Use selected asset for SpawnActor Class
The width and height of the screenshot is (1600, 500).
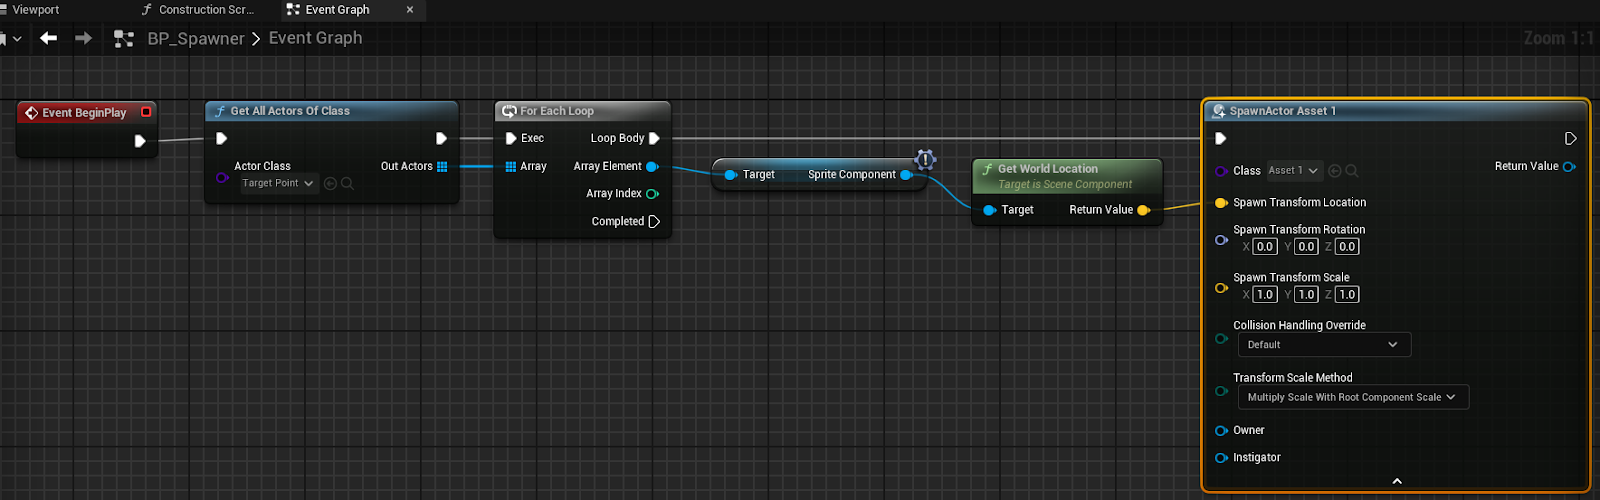[x=1335, y=171]
